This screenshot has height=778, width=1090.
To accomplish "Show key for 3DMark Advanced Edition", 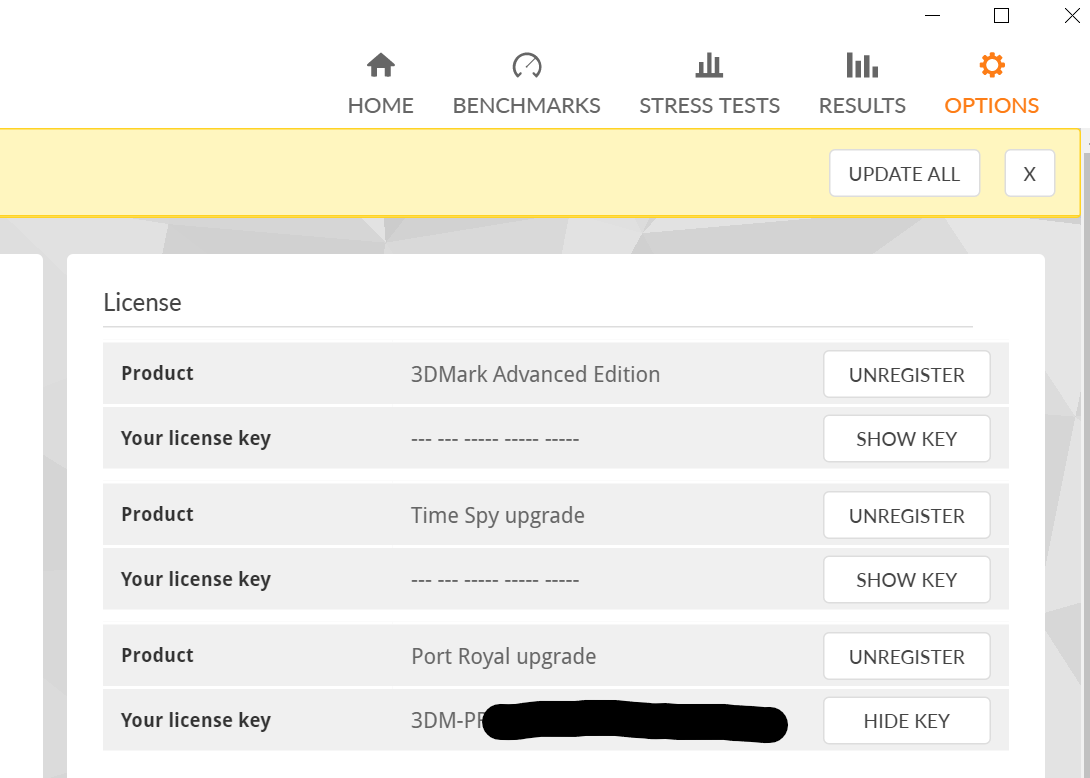I will coord(906,439).
